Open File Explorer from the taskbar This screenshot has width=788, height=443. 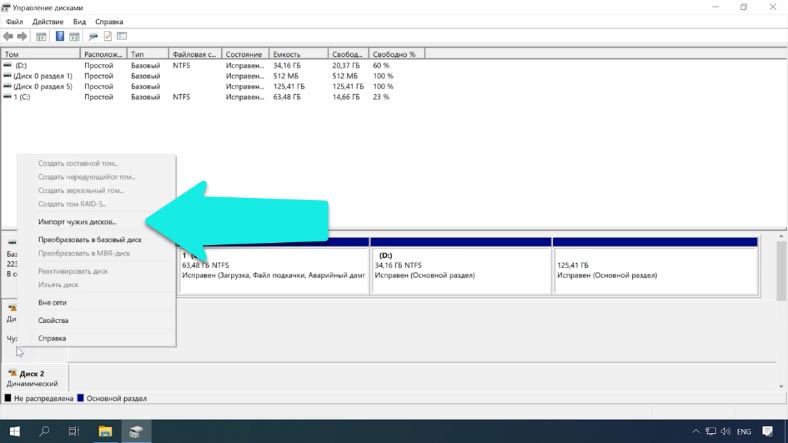[105, 431]
